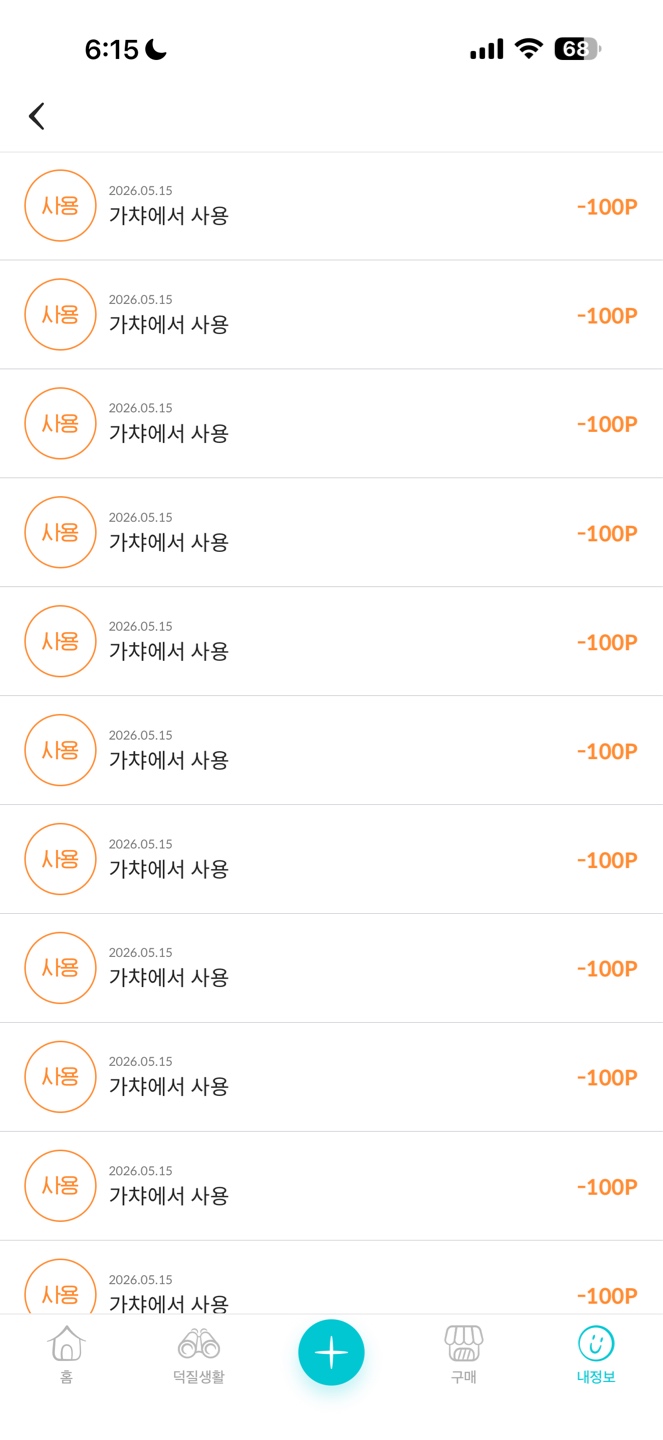
Task: Click the battery indicator showing 68
Action: [x=577, y=49]
